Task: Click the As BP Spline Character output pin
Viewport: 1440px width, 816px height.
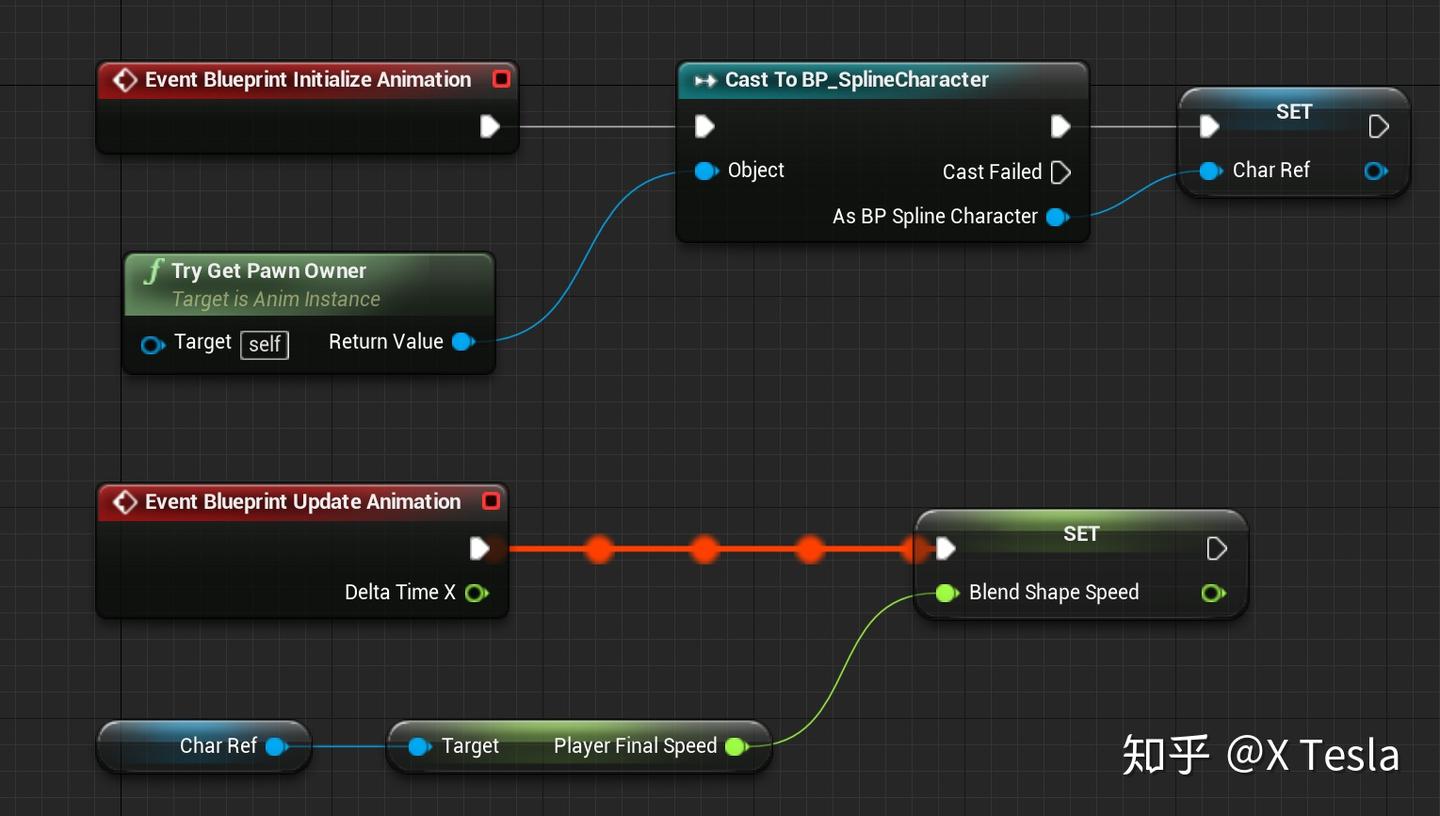Action: (x=1057, y=216)
